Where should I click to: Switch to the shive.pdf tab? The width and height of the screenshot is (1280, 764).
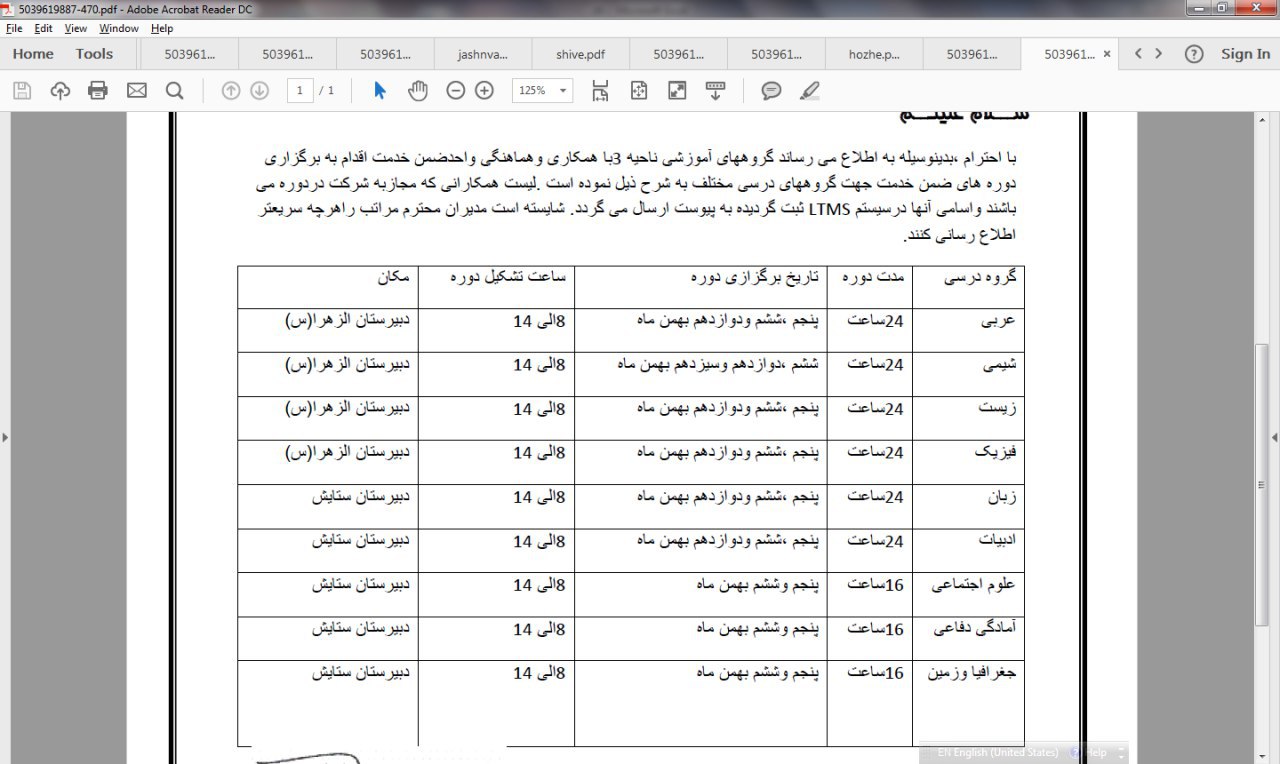[581, 54]
